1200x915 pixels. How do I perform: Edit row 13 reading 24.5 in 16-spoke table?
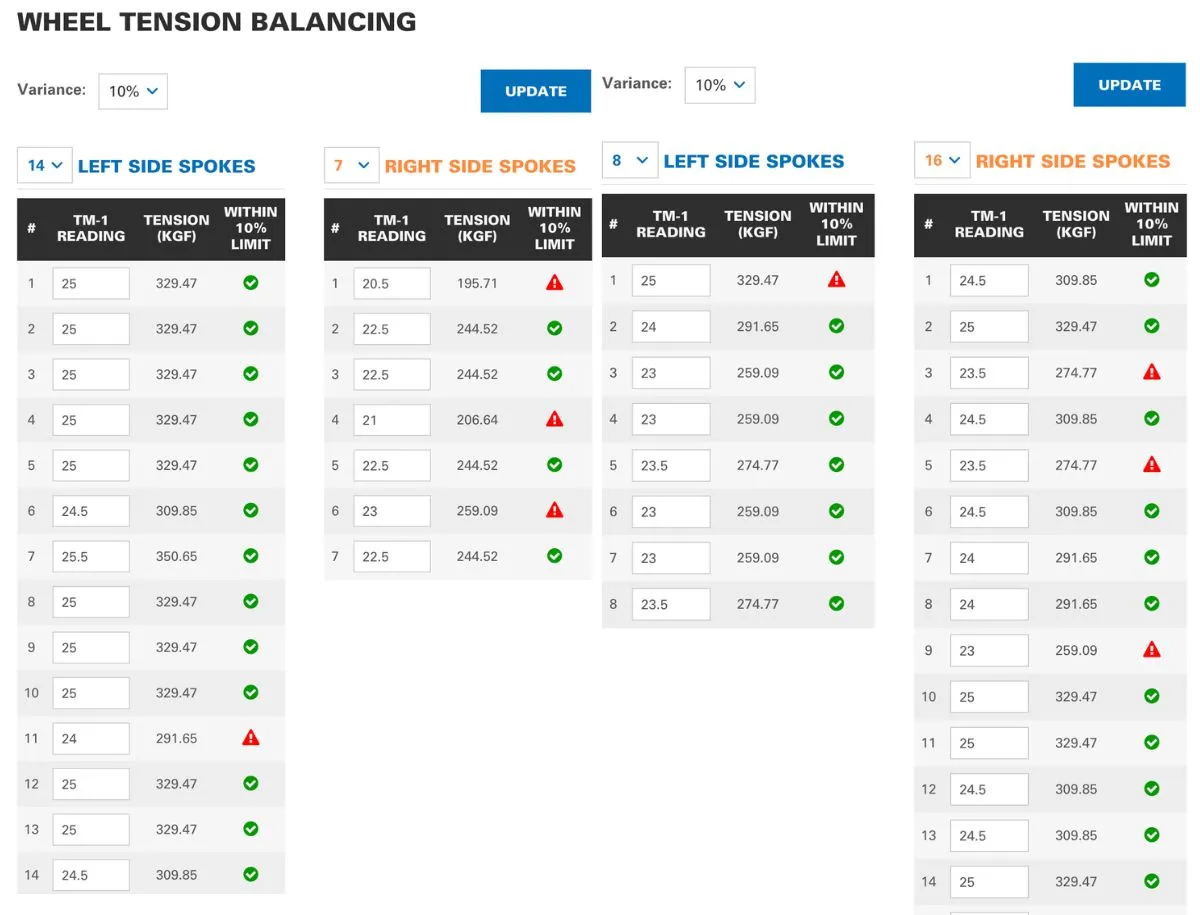(x=989, y=835)
